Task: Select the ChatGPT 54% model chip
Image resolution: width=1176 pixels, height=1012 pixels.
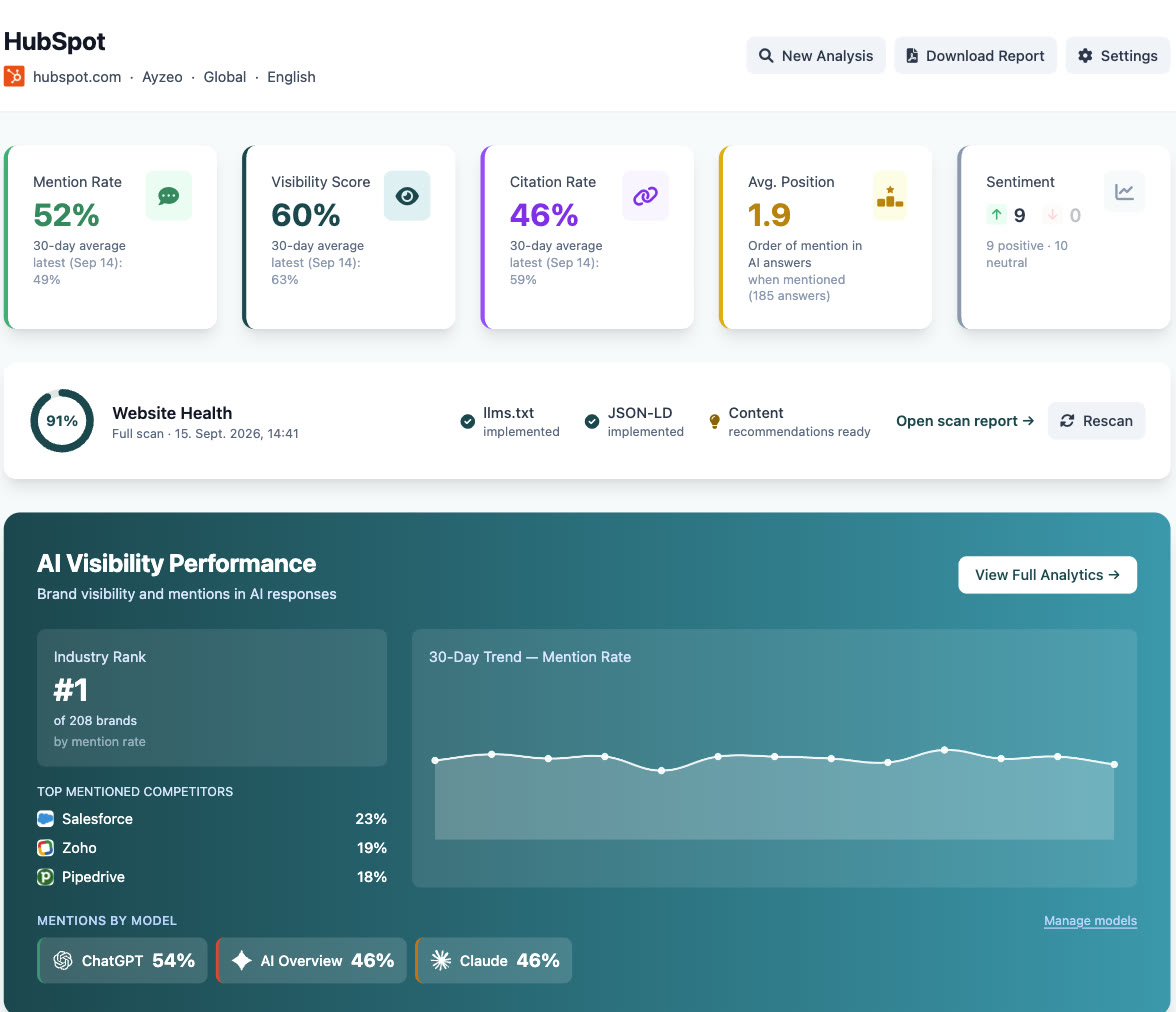Action: point(123,960)
